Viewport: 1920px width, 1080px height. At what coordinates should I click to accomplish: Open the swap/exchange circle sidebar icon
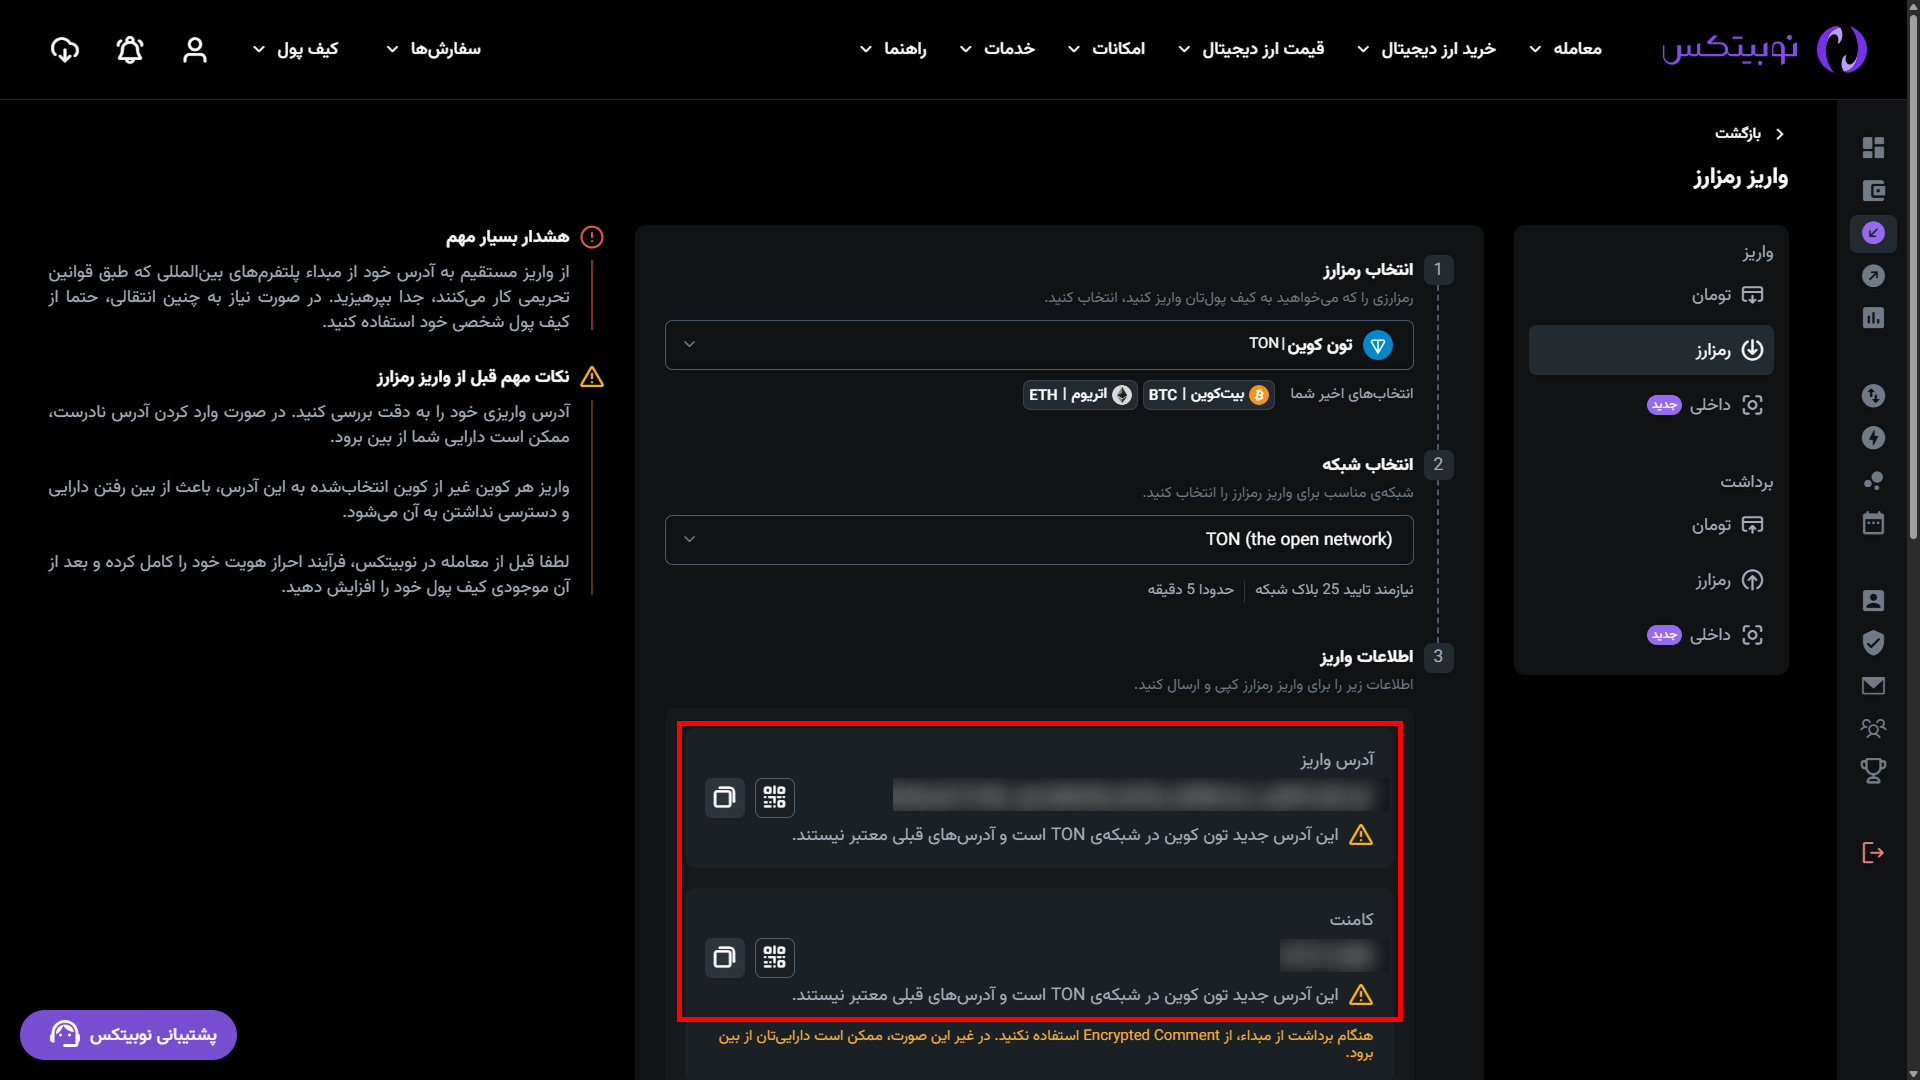click(1873, 396)
